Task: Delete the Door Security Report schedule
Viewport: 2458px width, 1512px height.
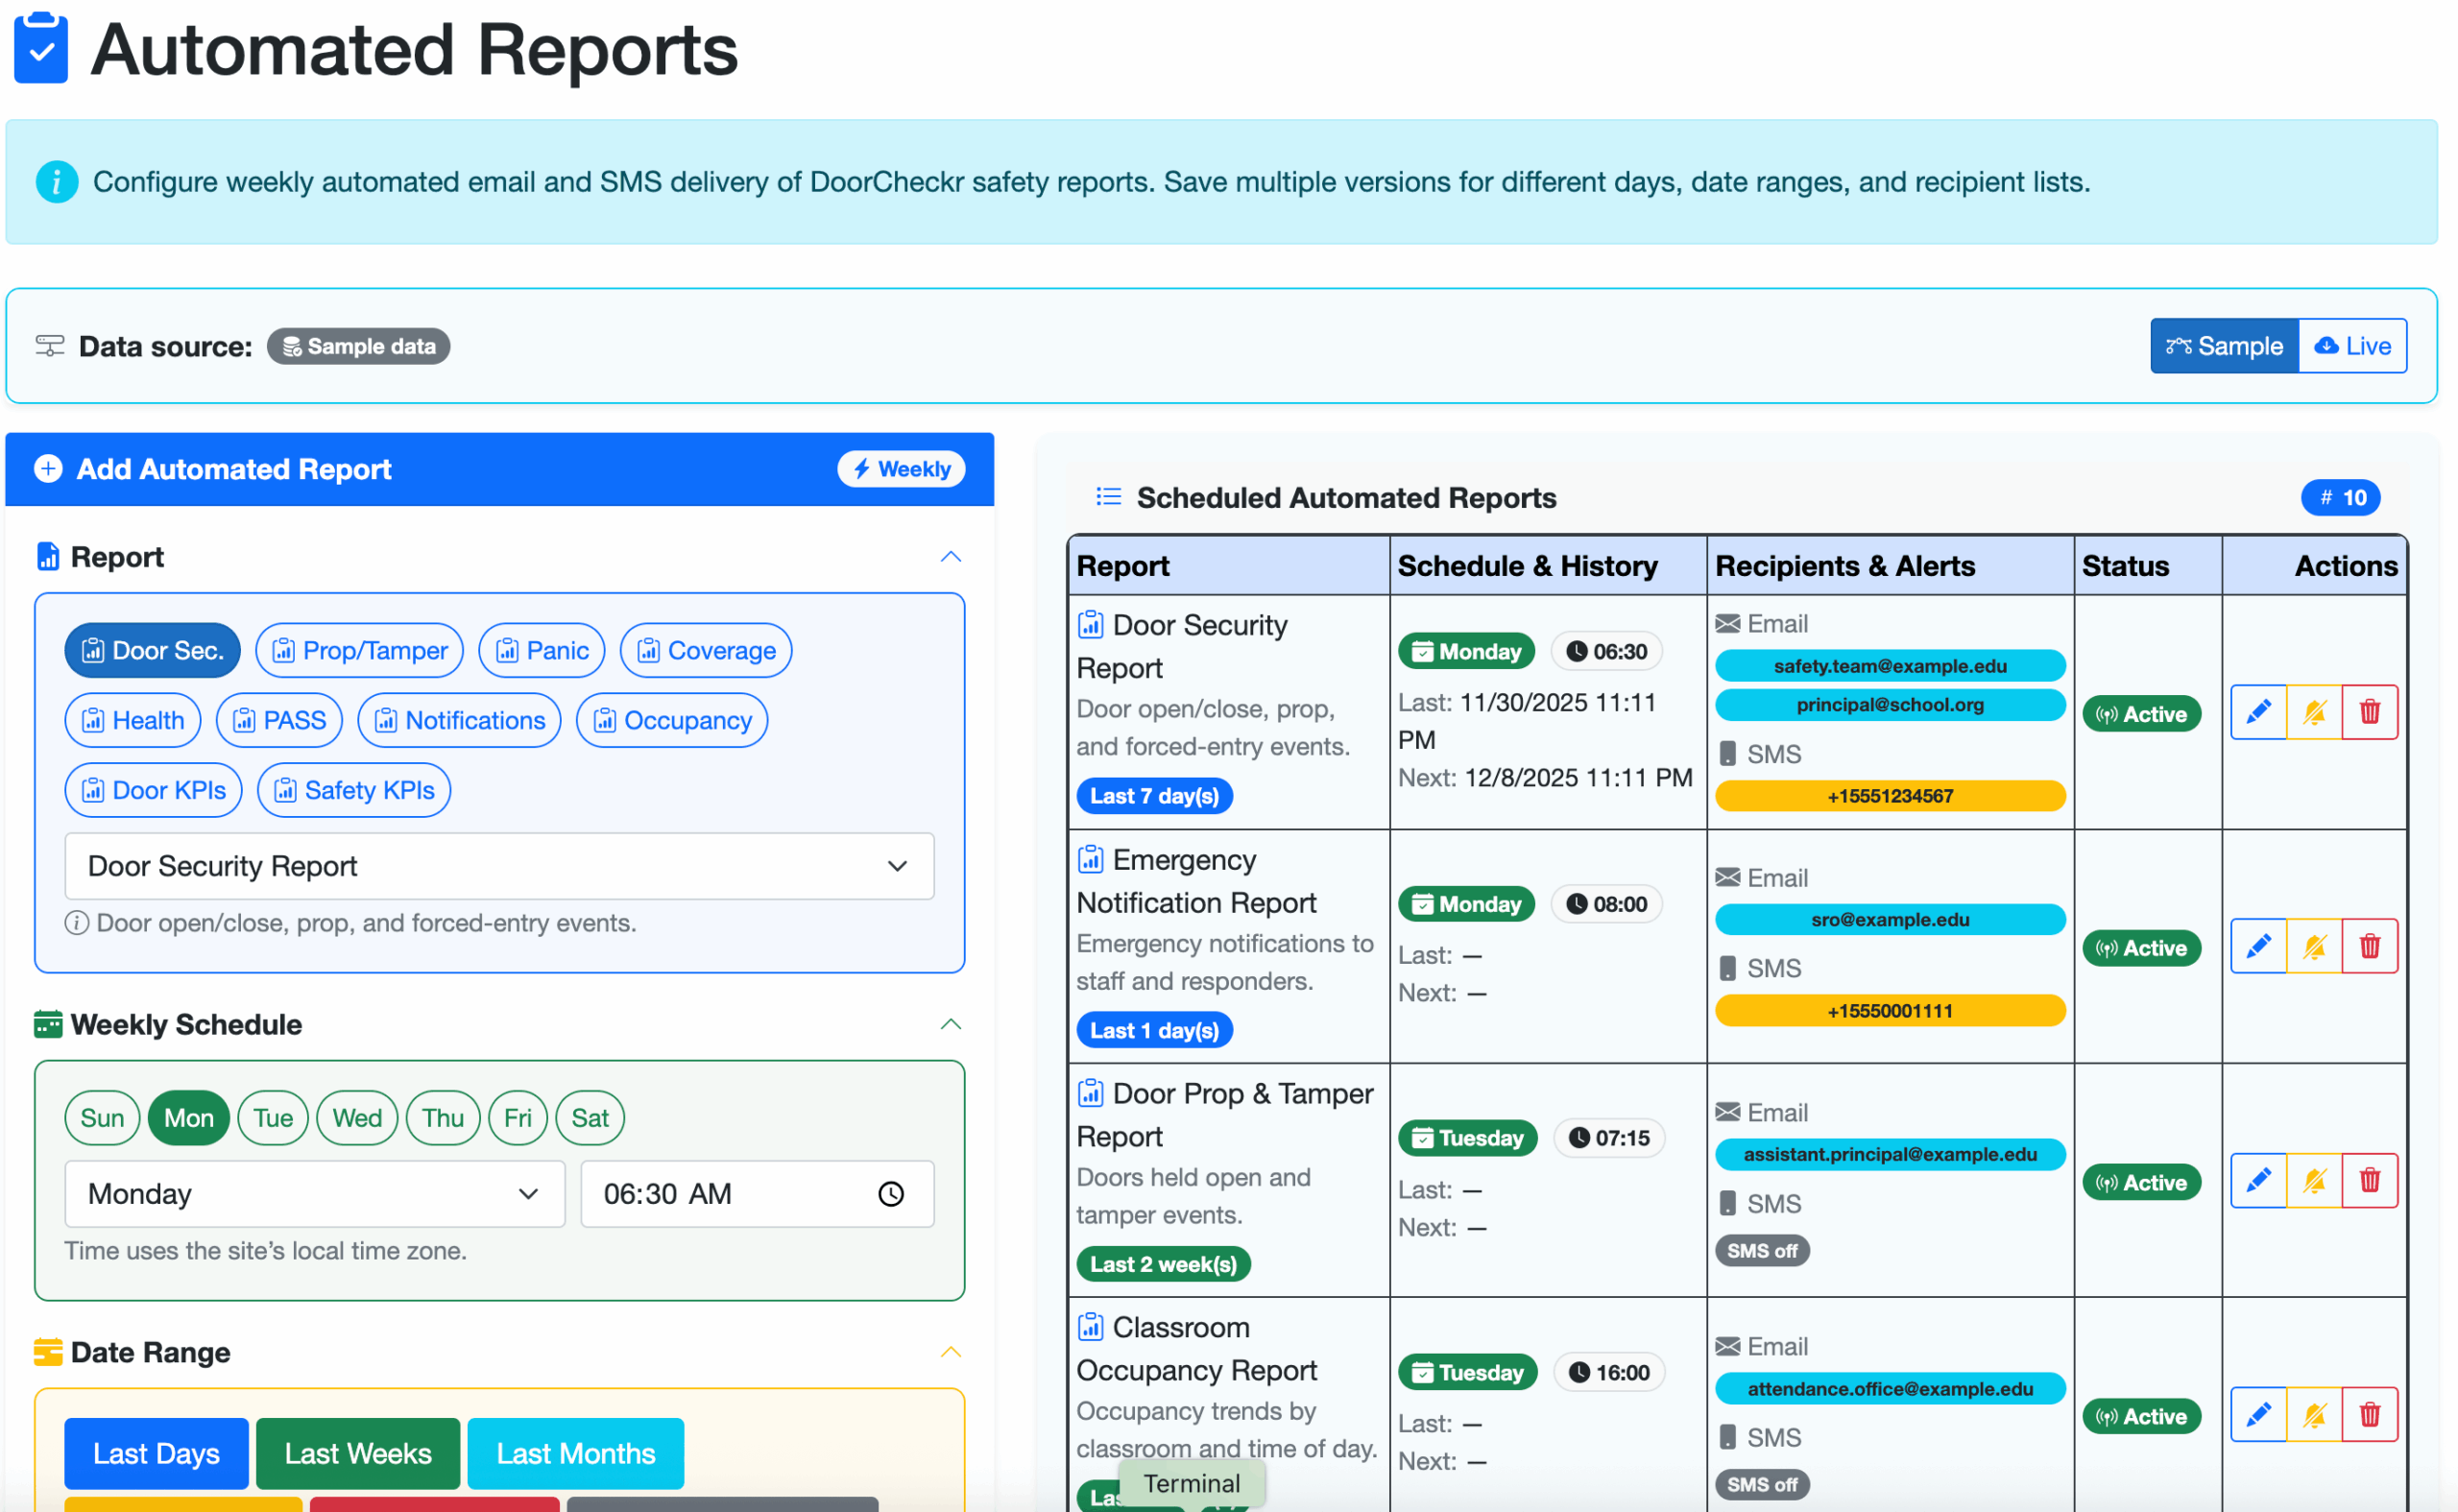Action: (x=2370, y=713)
